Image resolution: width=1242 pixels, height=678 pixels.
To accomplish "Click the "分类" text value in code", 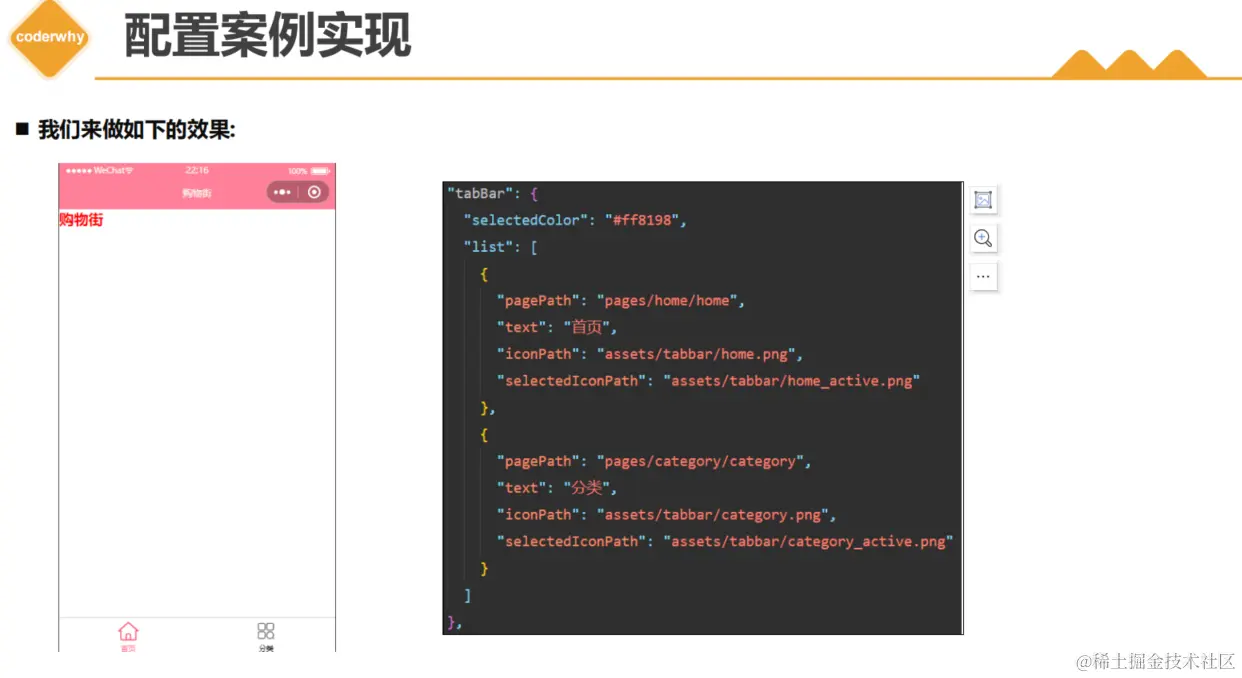I will tap(587, 488).
